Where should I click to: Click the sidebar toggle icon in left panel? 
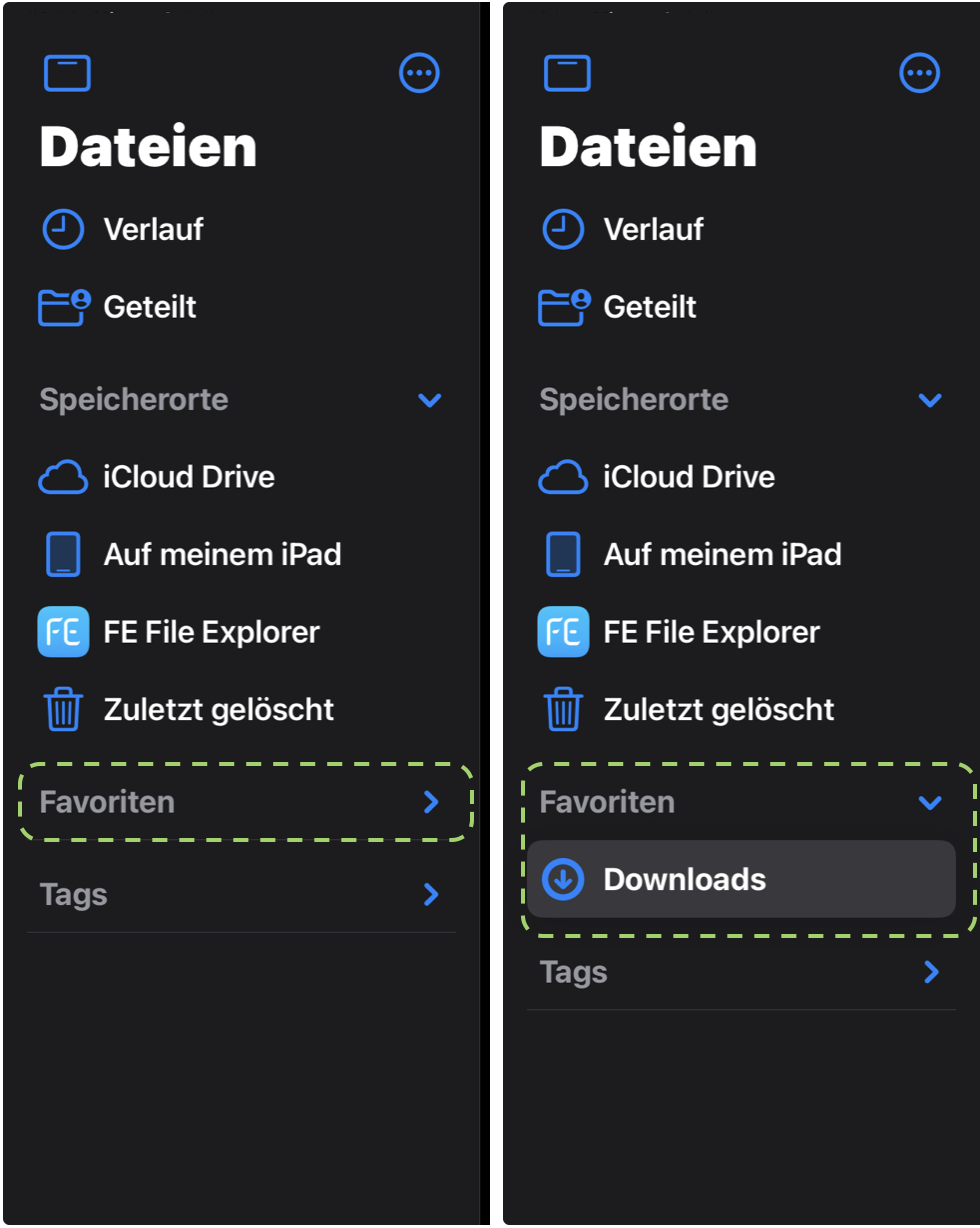pyautogui.click(x=67, y=73)
